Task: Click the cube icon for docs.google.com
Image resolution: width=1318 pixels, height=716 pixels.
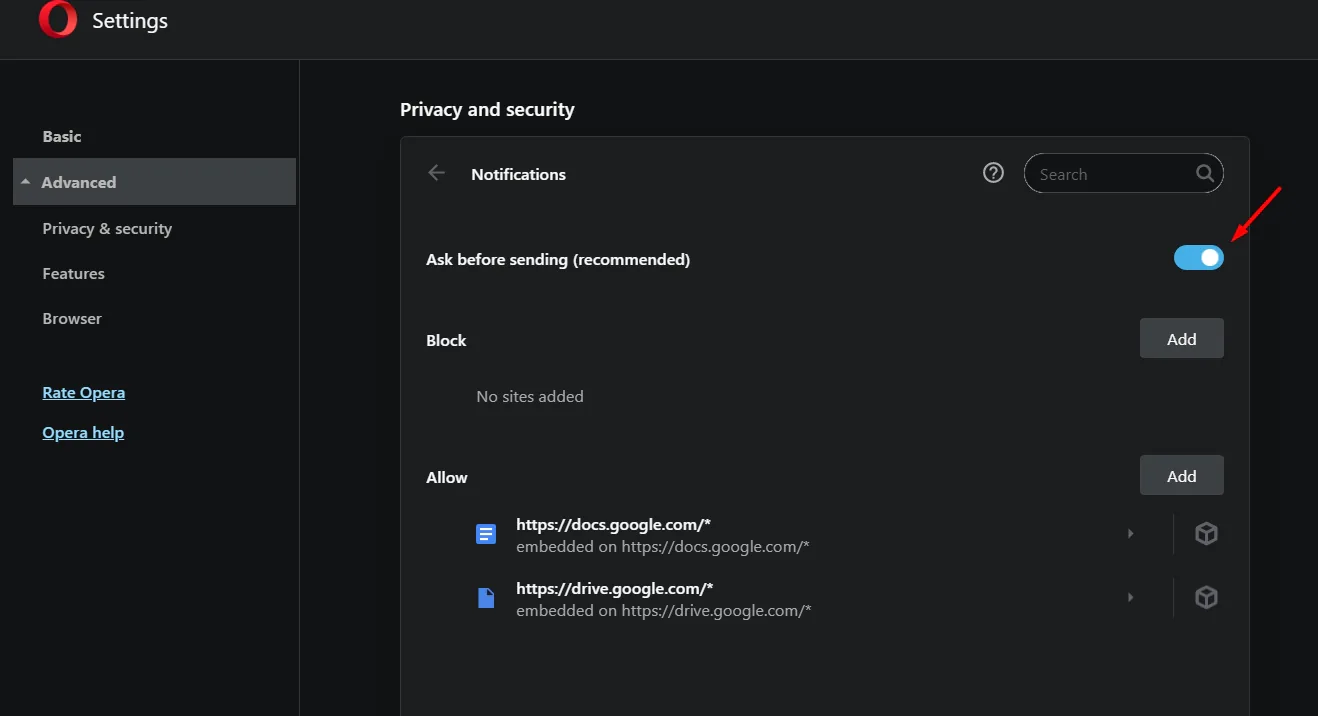Action: [x=1207, y=534]
